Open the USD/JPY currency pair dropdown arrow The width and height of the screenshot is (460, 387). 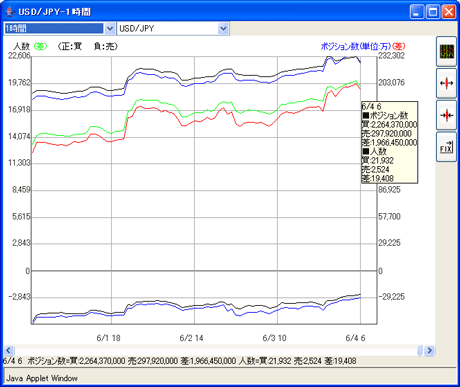pos(223,29)
